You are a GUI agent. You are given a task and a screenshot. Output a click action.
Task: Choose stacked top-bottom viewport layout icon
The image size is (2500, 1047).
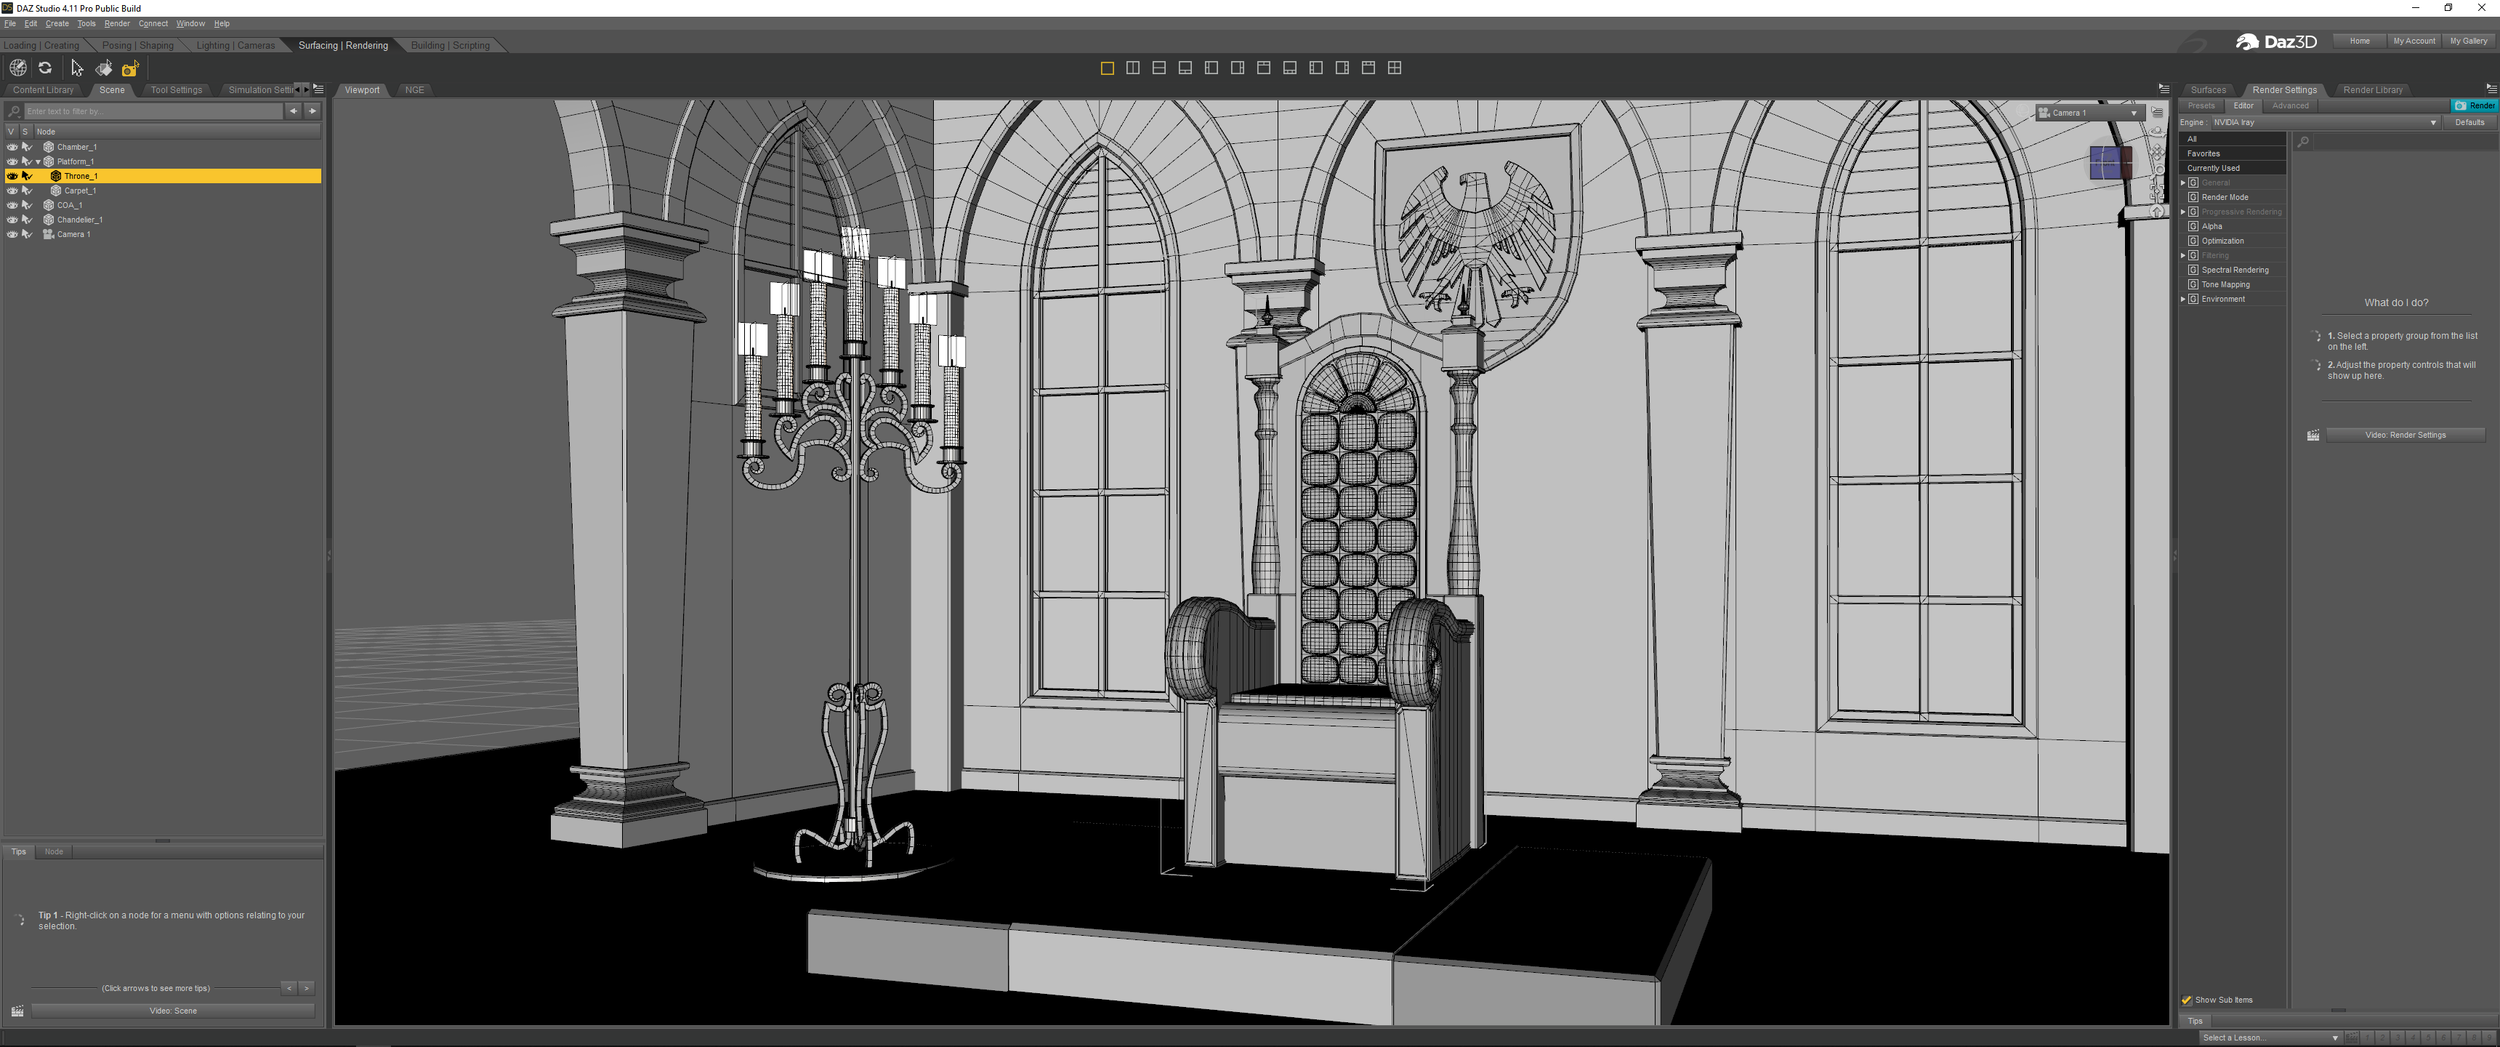(1159, 68)
